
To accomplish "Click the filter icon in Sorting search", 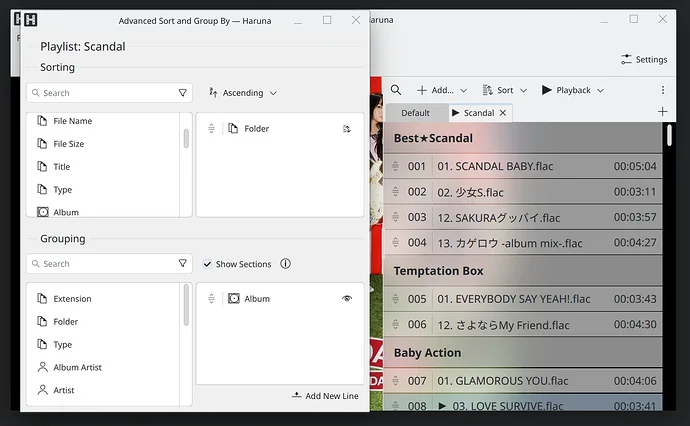I will pos(182,93).
